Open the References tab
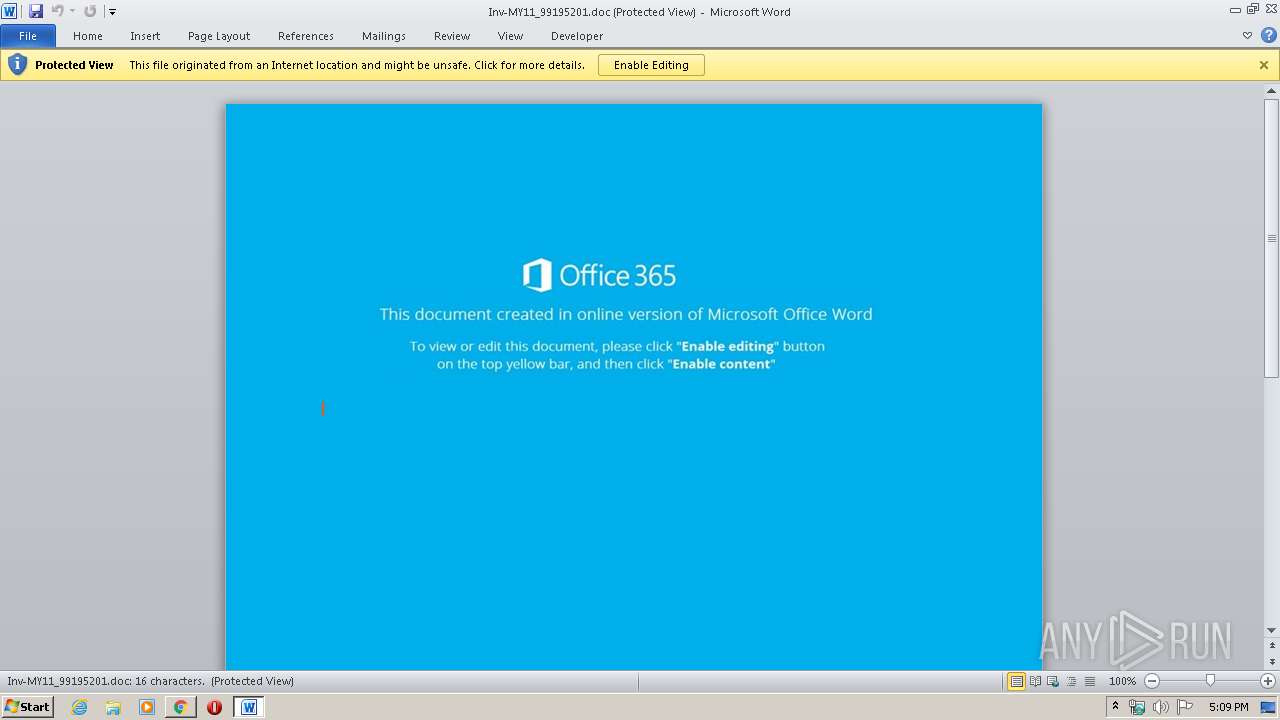The width and height of the screenshot is (1280, 720). 306,36
